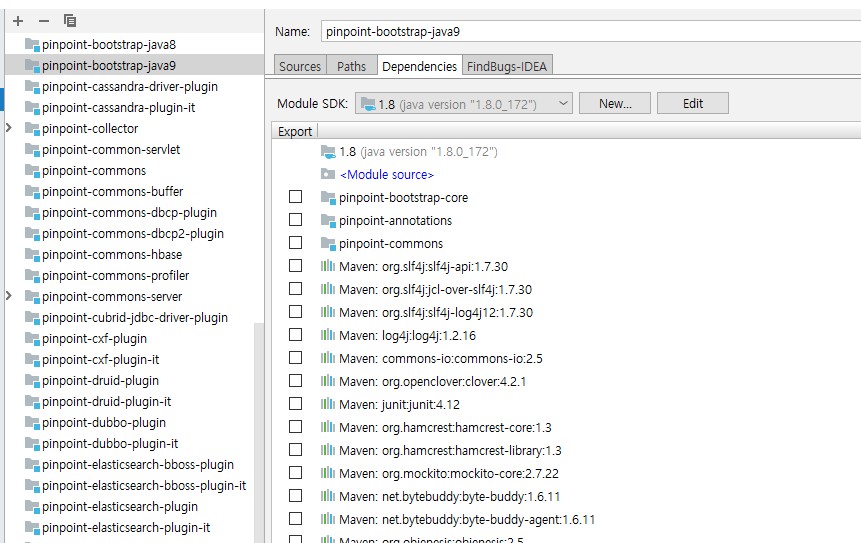
Task: Toggle export checkbox for pinpoint-commons dependency
Action: [295, 243]
